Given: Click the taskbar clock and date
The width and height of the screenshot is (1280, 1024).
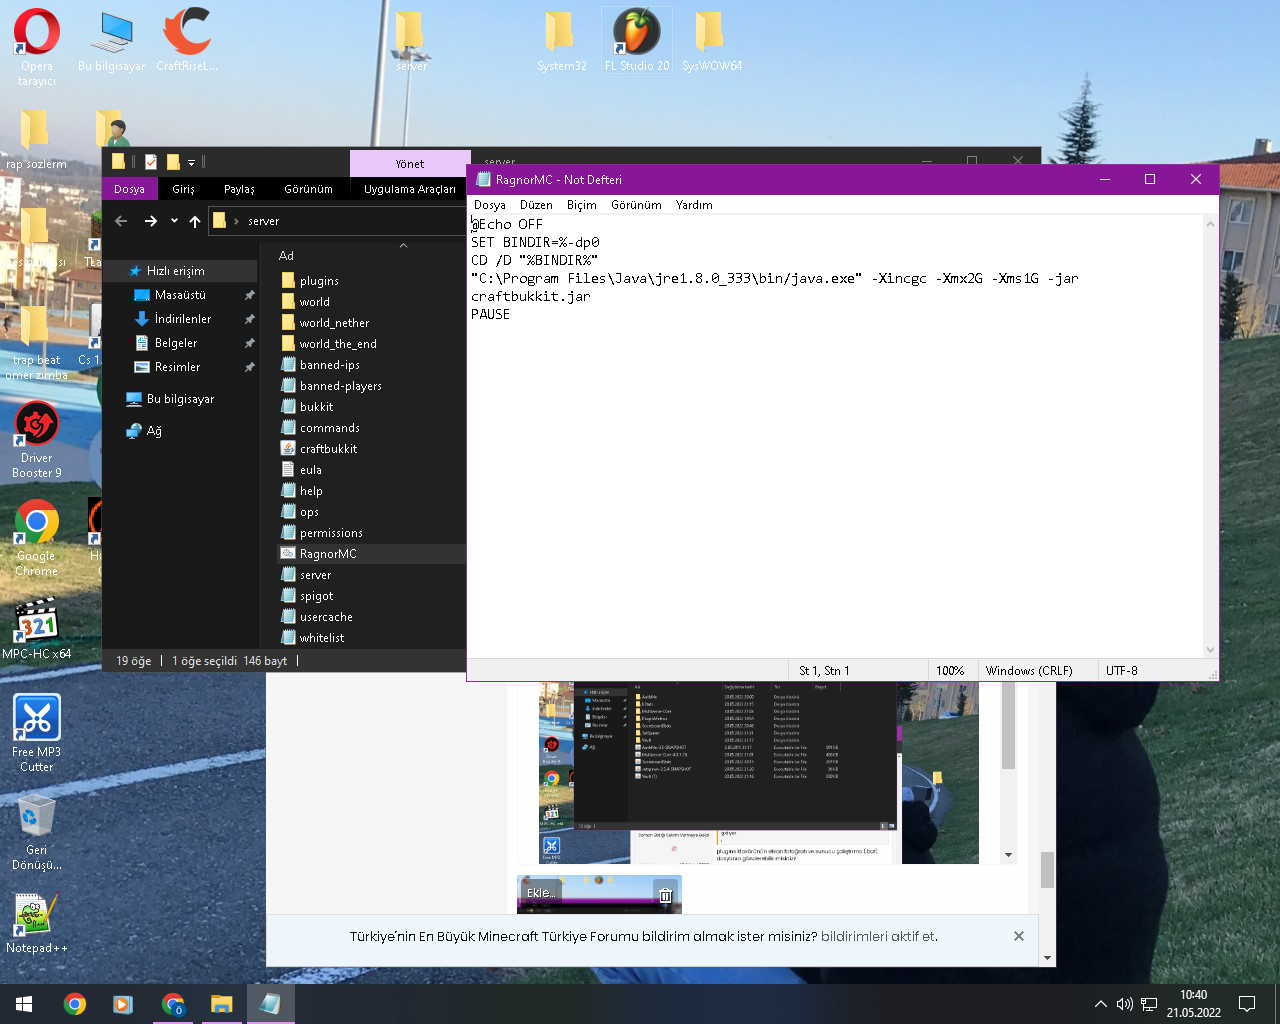Looking at the screenshot, I should (1193, 1004).
